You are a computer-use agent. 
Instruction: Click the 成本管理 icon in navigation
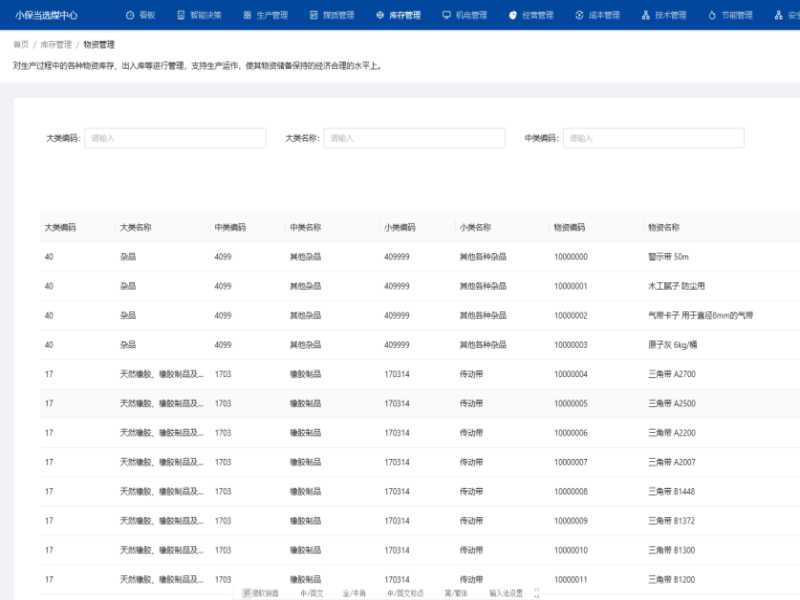point(579,15)
